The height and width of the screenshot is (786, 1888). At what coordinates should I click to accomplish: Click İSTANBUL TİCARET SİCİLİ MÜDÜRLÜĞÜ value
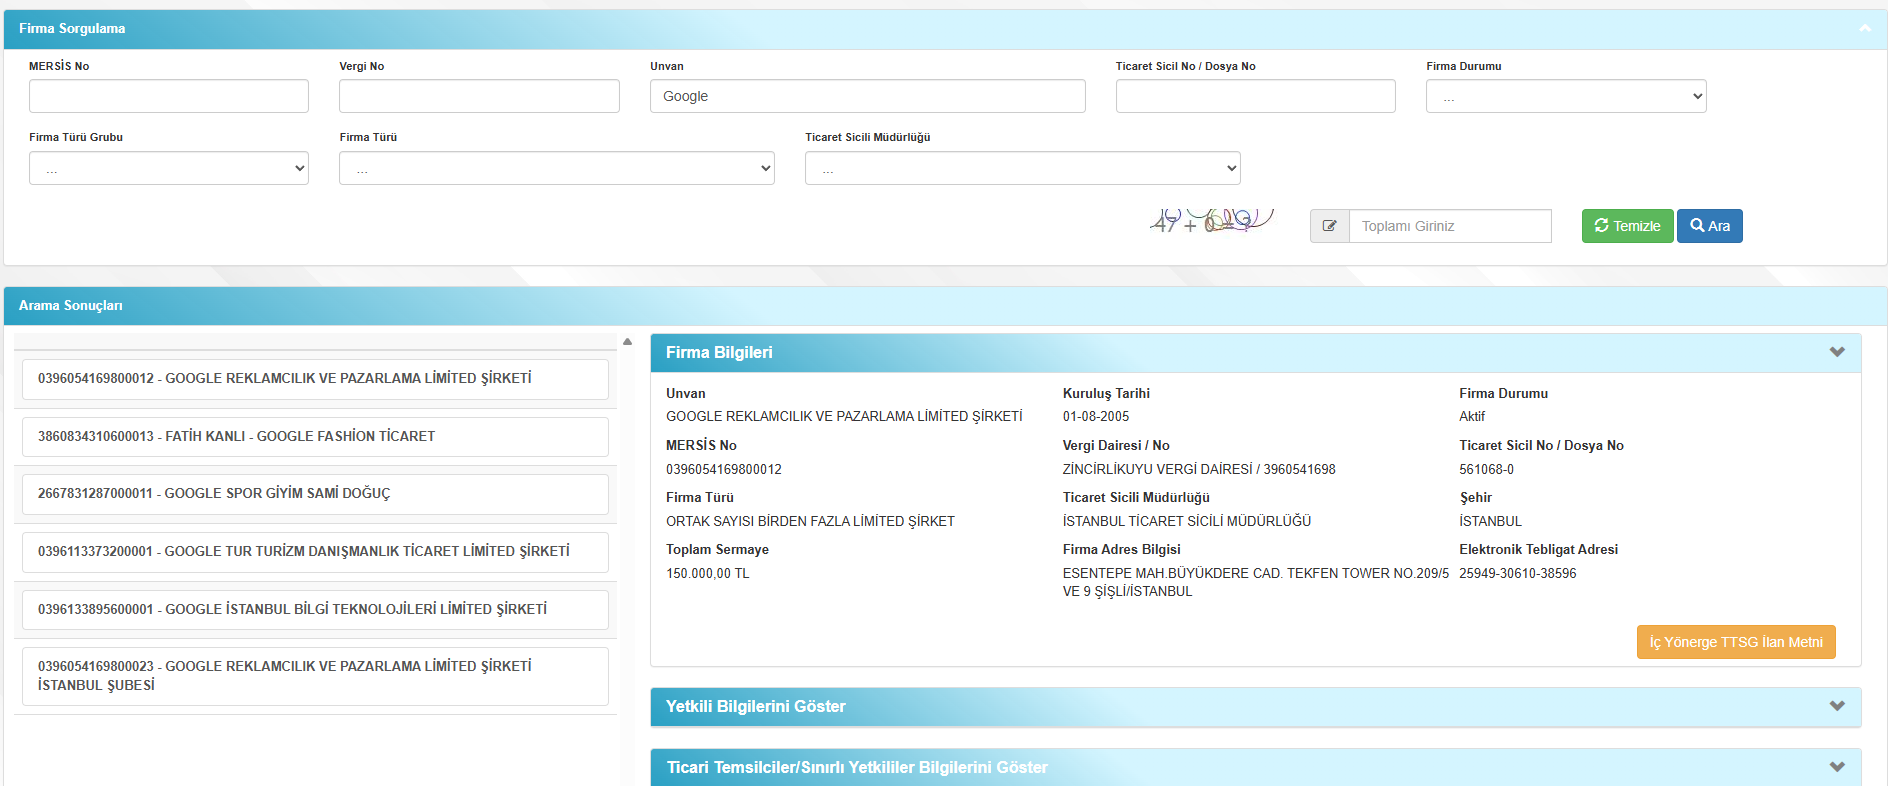pyautogui.click(x=1187, y=521)
